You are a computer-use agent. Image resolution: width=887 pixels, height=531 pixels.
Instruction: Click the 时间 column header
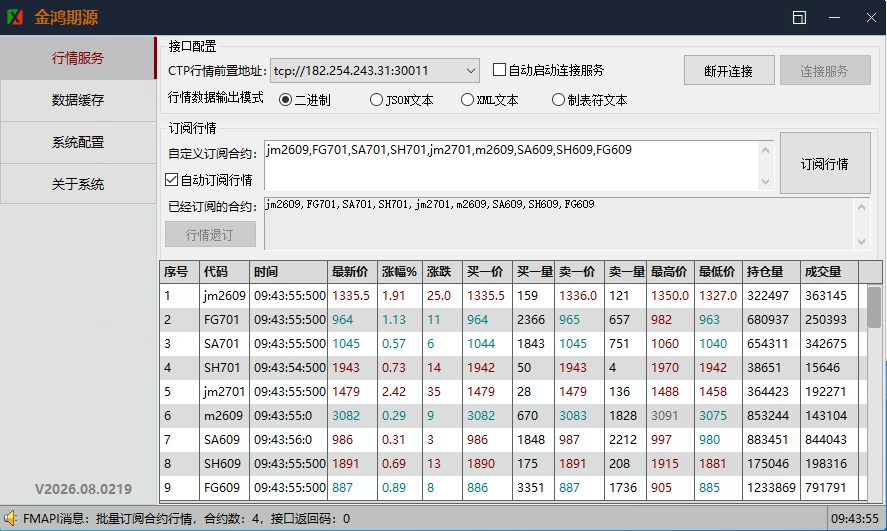[288, 272]
